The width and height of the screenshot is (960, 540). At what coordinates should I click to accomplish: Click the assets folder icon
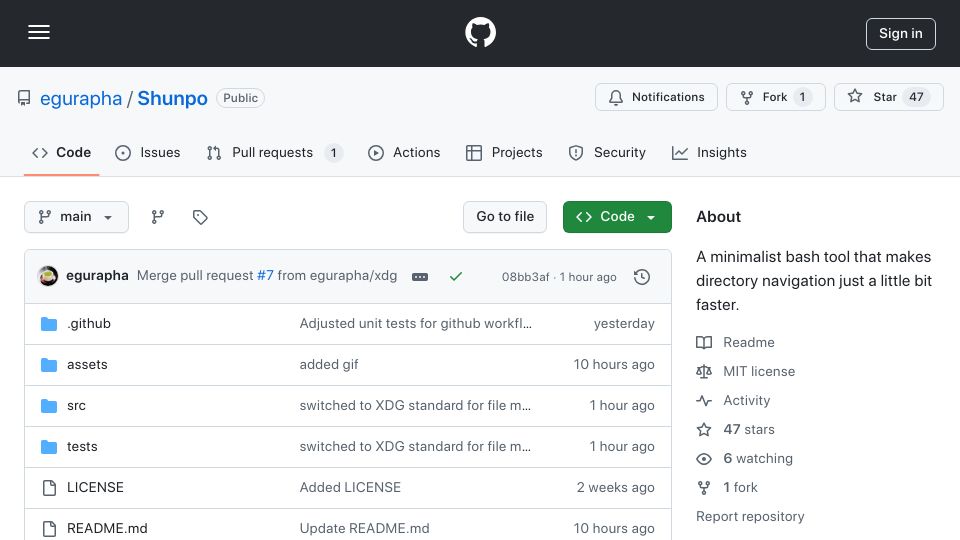click(49, 365)
